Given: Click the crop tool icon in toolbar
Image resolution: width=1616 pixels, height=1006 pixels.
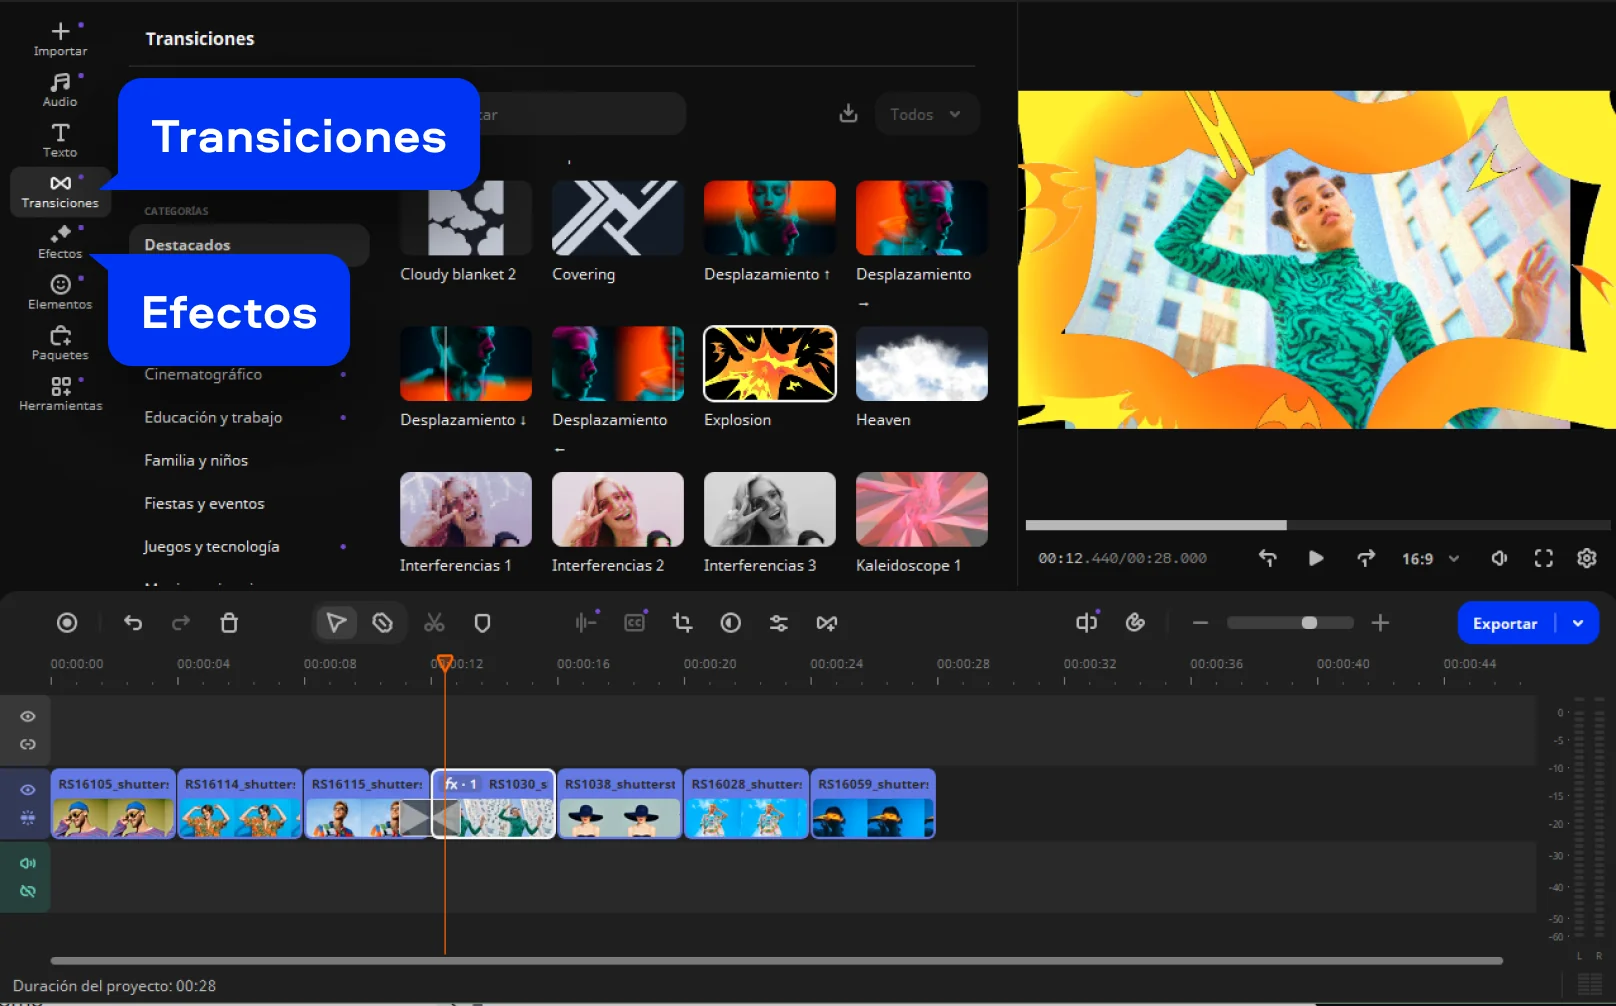Looking at the screenshot, I should click(683, 623).
